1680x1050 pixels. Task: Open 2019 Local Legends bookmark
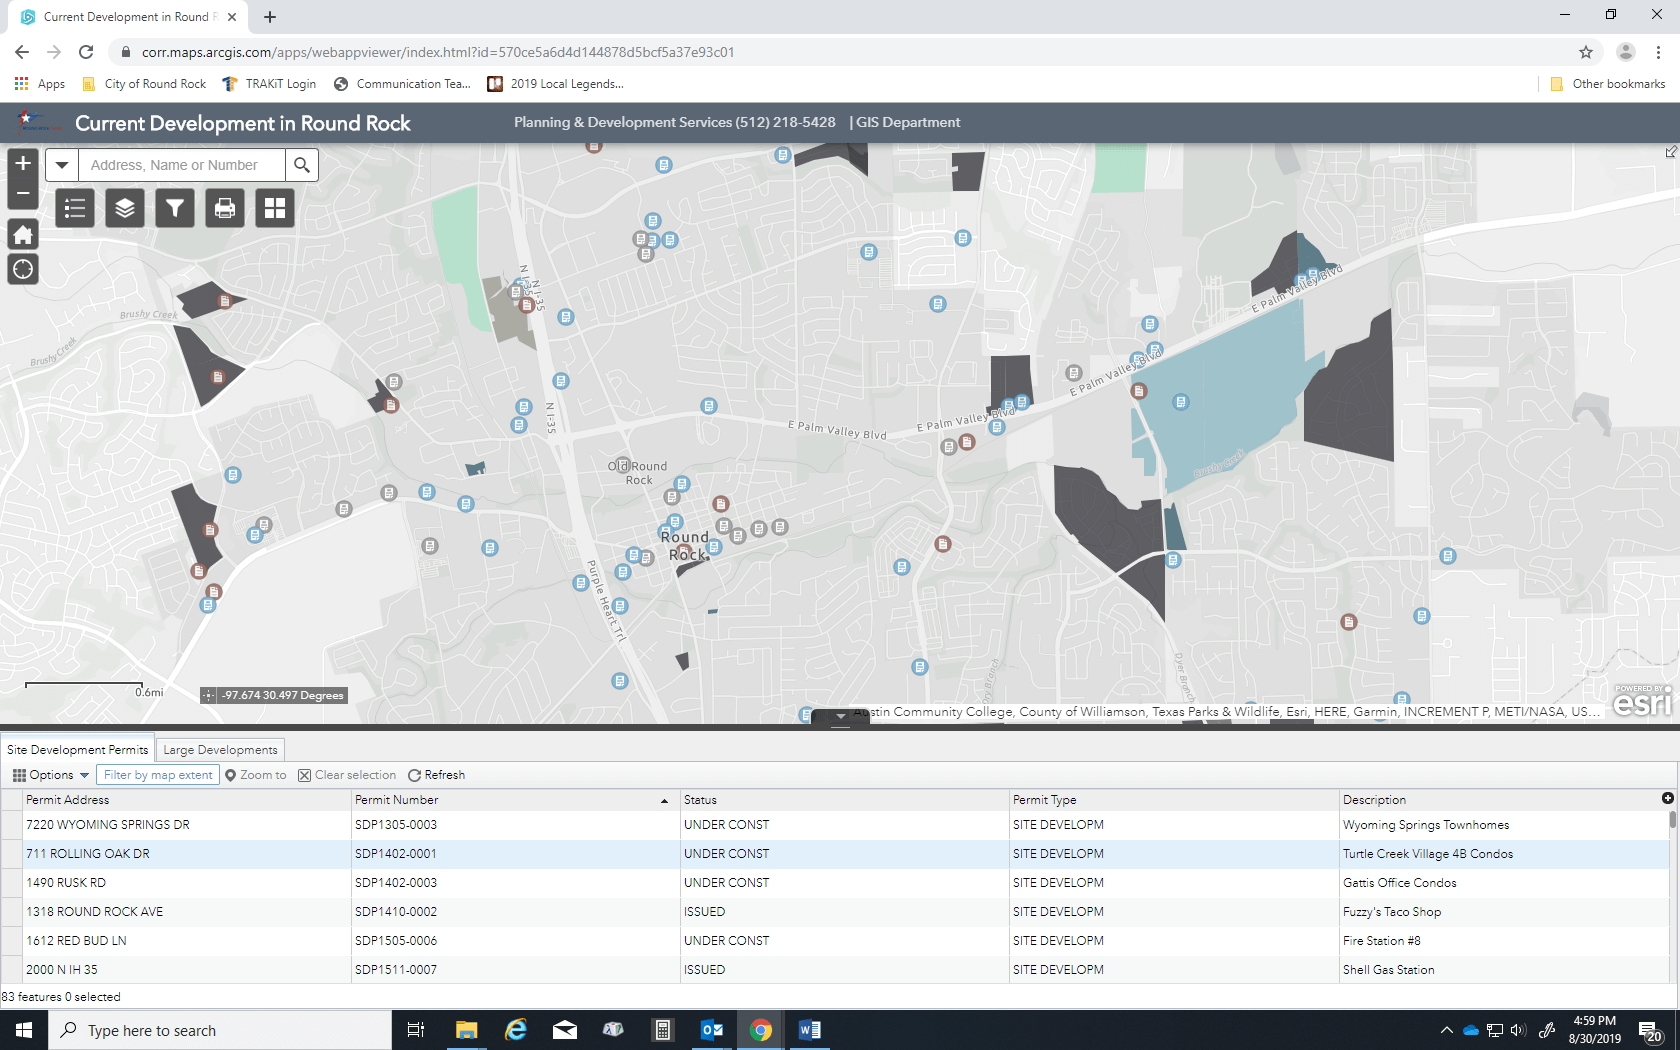click(x=555, y=84)
